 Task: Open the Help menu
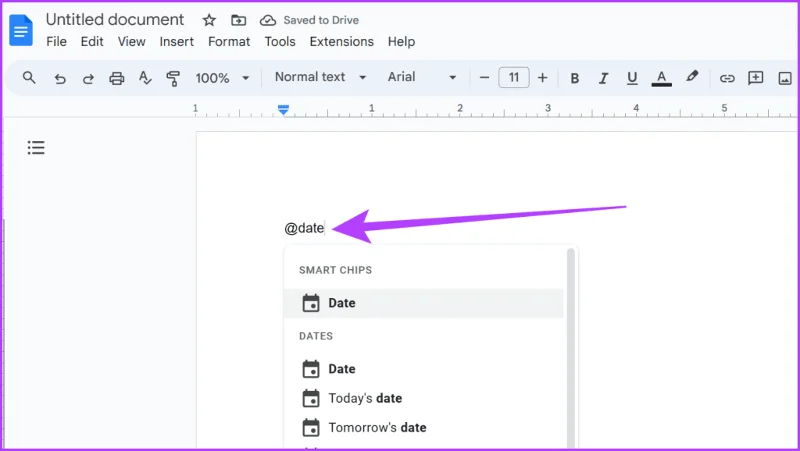(x=401, y=41)
